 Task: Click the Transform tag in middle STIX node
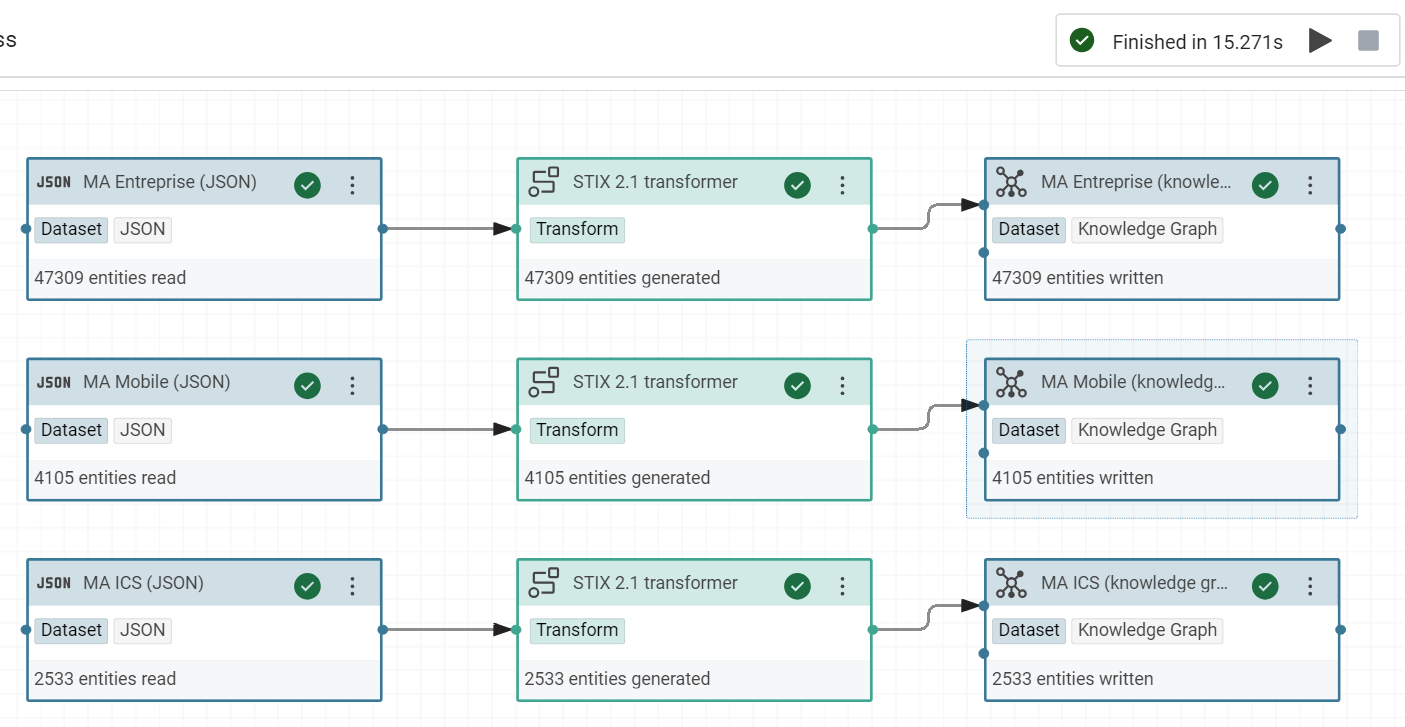pos(577,430)
